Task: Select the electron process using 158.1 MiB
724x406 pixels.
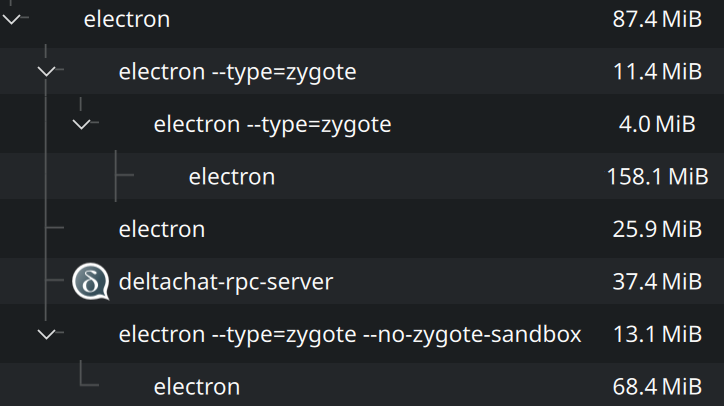Action: (x=362, y=176)
